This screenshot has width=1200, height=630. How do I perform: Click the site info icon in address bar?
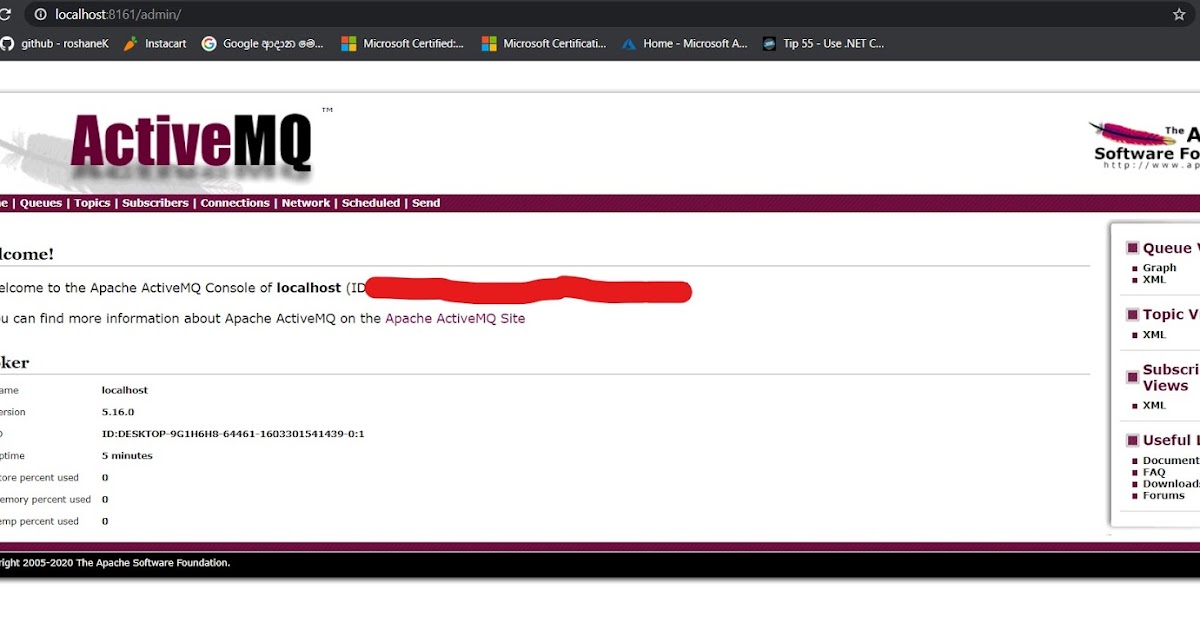(x=38, y=15)
